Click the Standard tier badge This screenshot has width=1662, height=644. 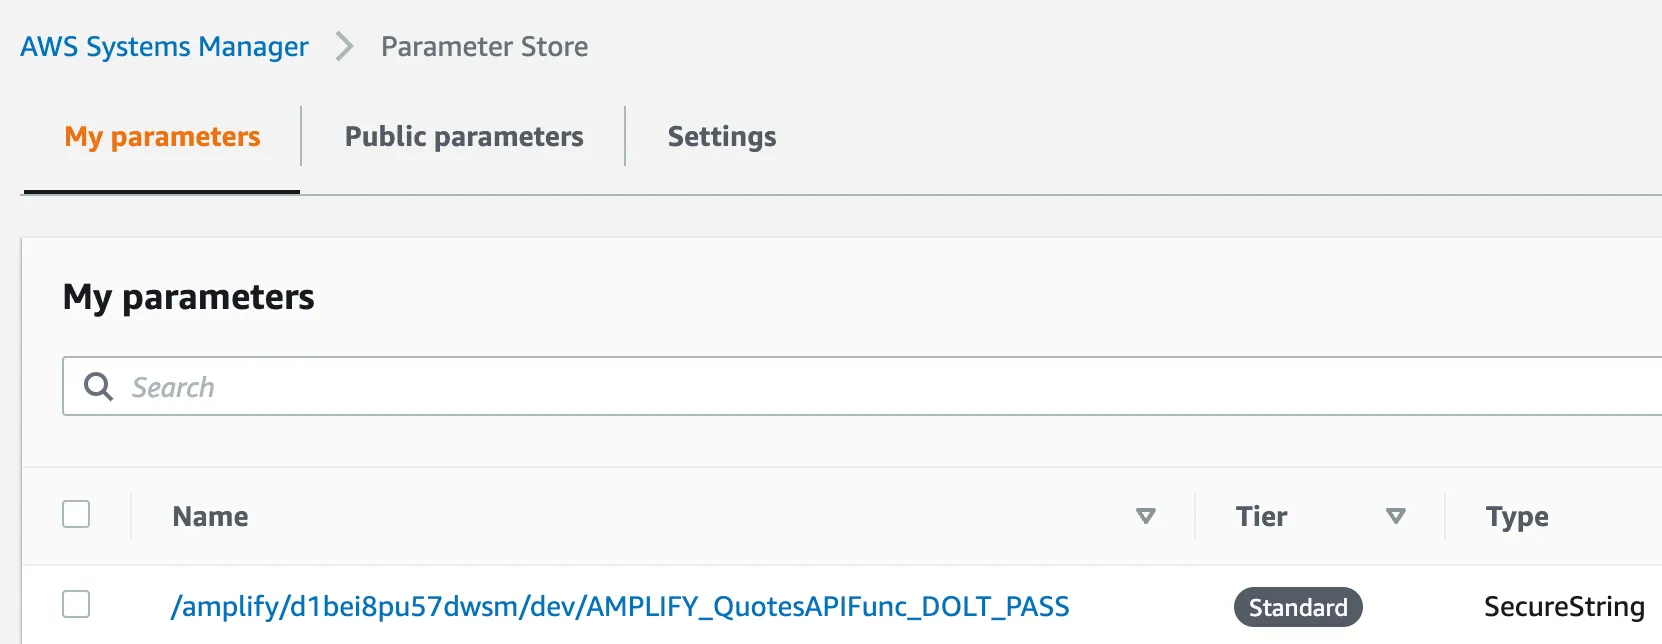click(1298, 607)
